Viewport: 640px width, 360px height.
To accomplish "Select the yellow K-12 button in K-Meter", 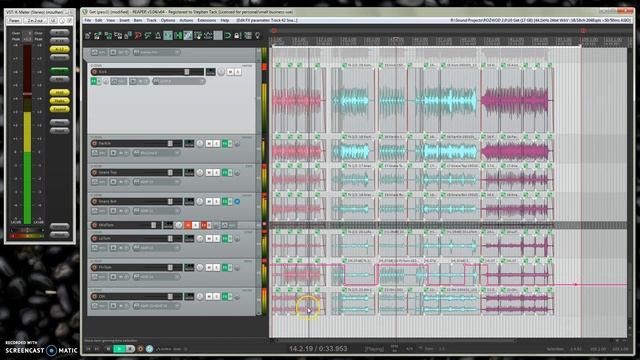I will pyautogui.click(x=60, y=49).
